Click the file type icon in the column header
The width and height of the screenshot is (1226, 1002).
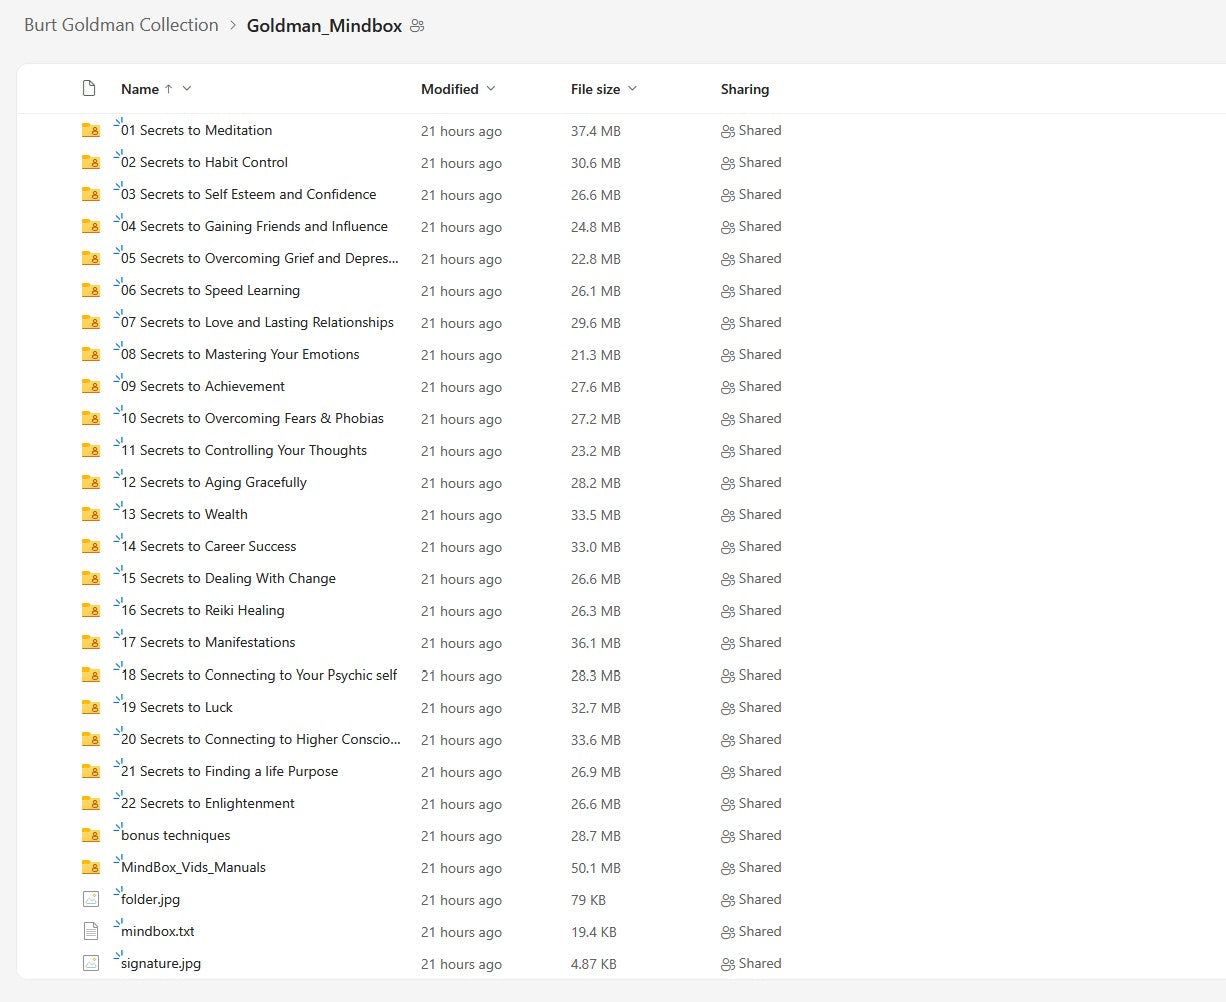(x=89, y=89)
